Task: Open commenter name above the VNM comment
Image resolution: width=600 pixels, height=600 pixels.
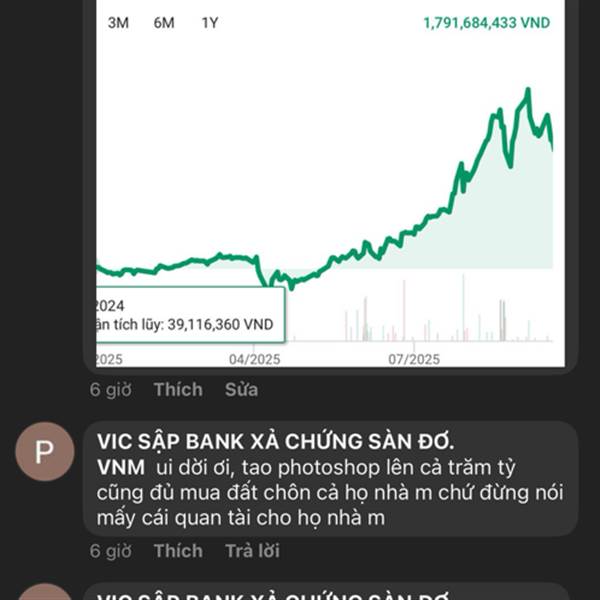Action: point(275,441)
